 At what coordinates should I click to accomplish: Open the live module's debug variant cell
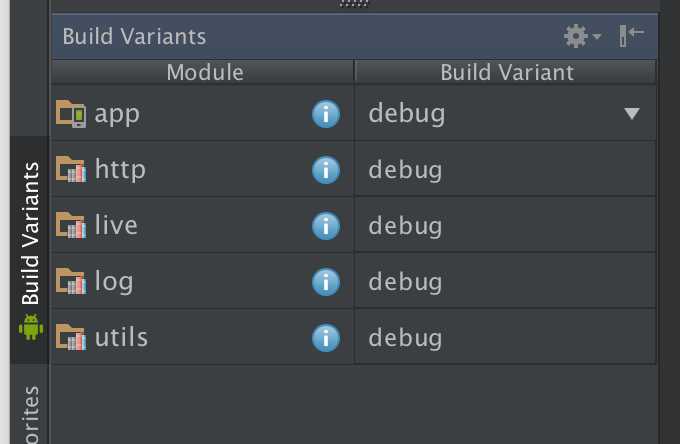coord(505,225)
